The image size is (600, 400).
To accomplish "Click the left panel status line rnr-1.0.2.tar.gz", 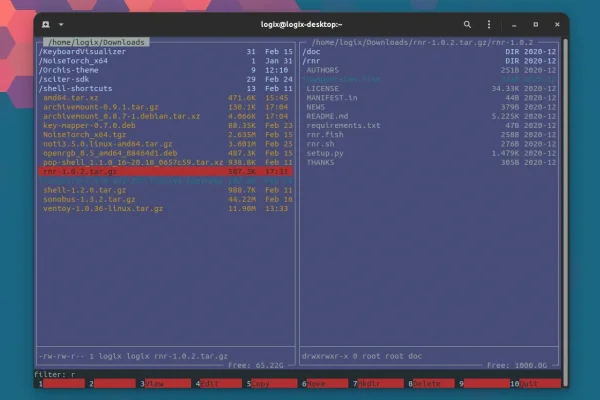I will 133,356.
